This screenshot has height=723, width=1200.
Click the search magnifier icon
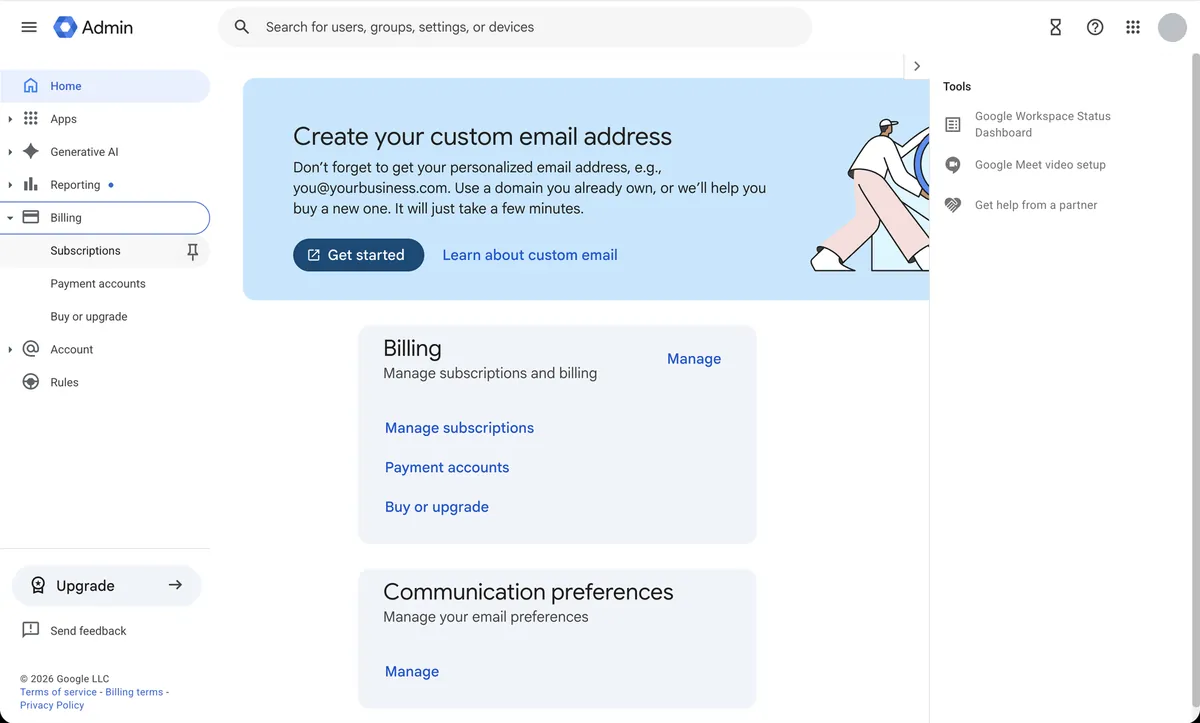(x=242, y=27)
